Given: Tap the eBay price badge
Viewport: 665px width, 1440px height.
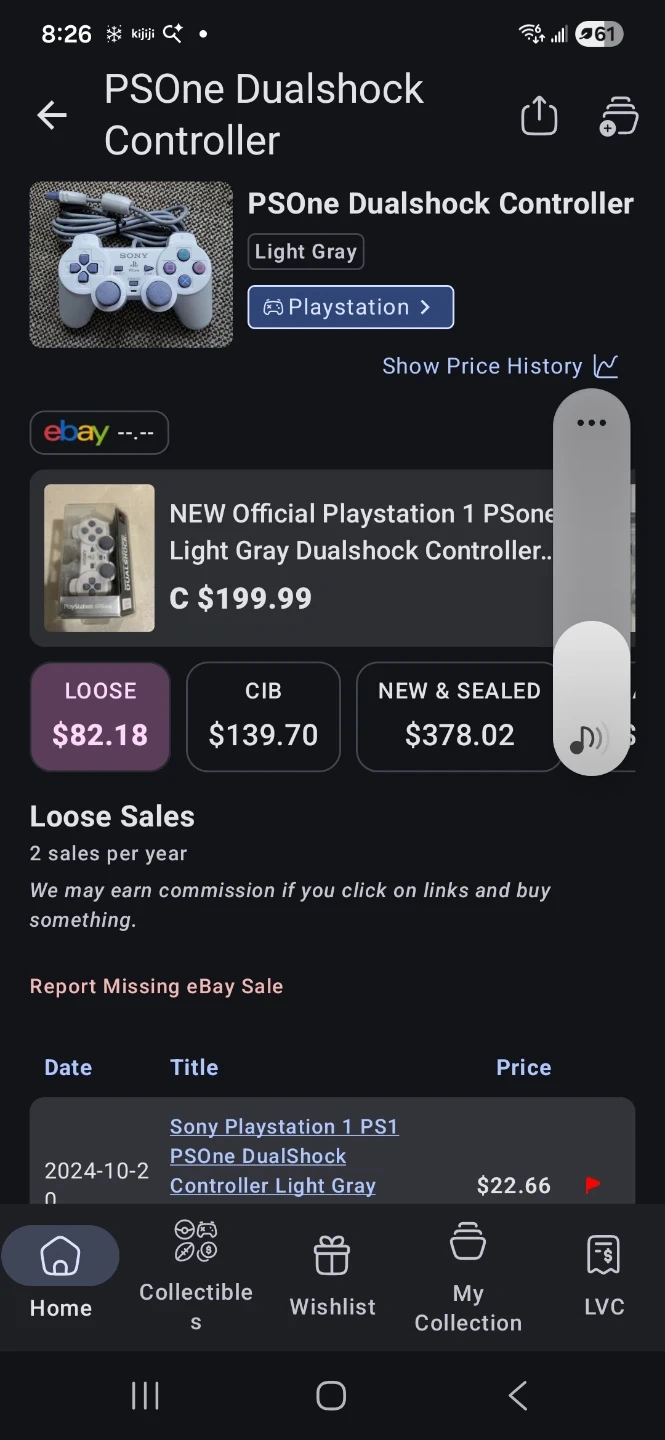Looking at the screenshot, I should (99, 433).
